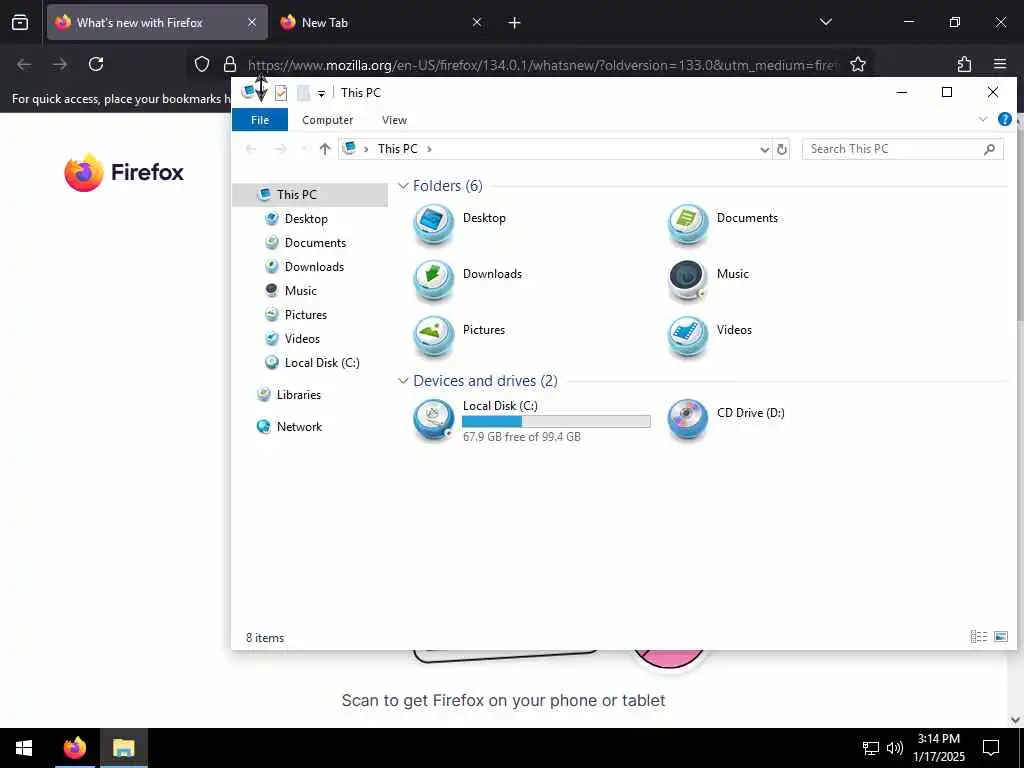The image size is (1024, 768).
Task: Close the New Tab tab in Firefox
Action: pyautogui.click(x=477, y=23)
